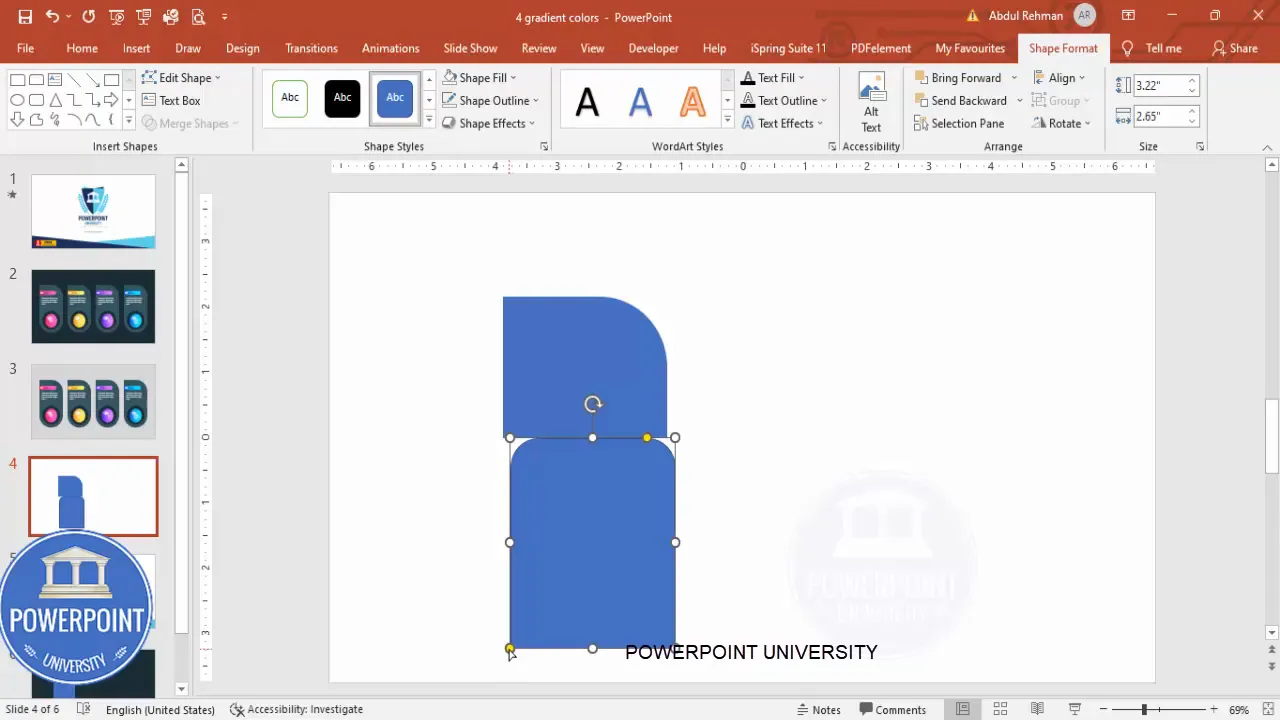Click the spell check icon in the status bar
Viewport: 1280px width, 720px height.
(84, 709)
